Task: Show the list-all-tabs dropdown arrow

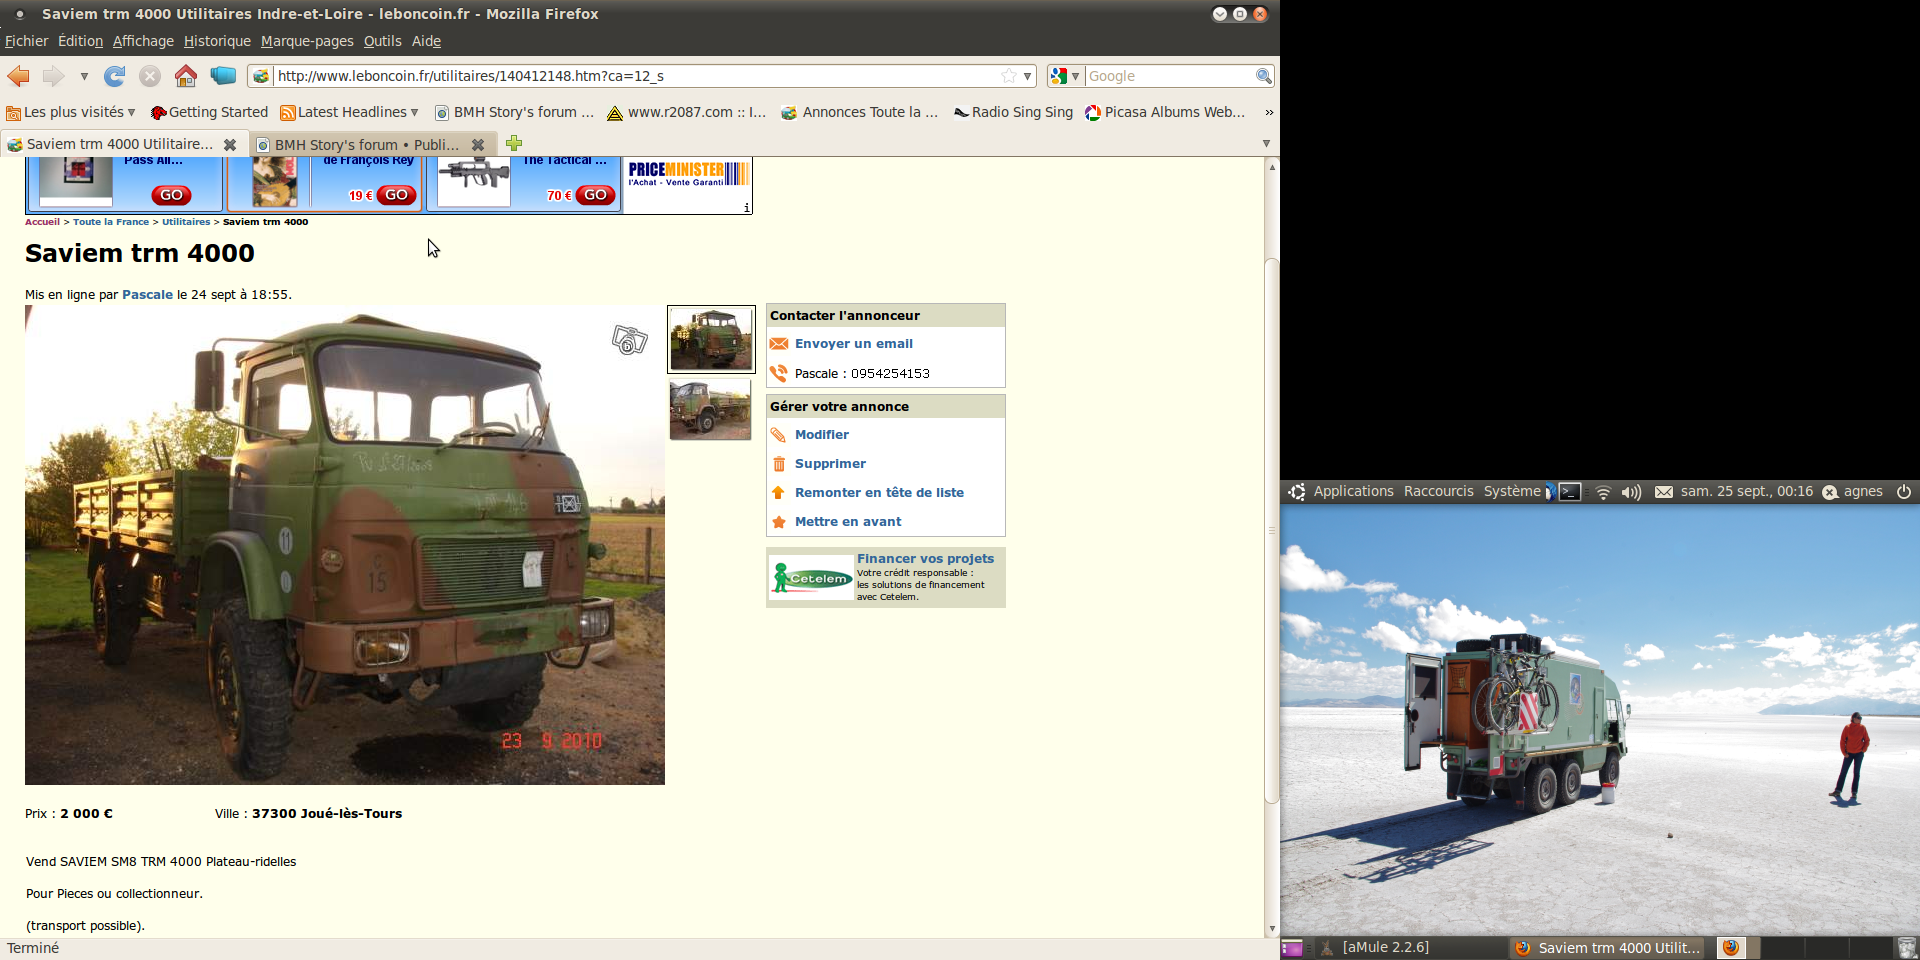Action: pos(1266,144)
